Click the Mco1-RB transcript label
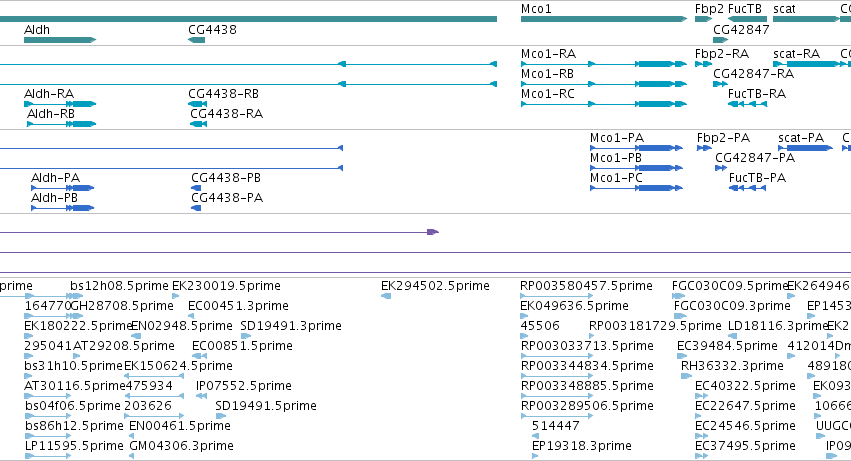 coord(547,74)
